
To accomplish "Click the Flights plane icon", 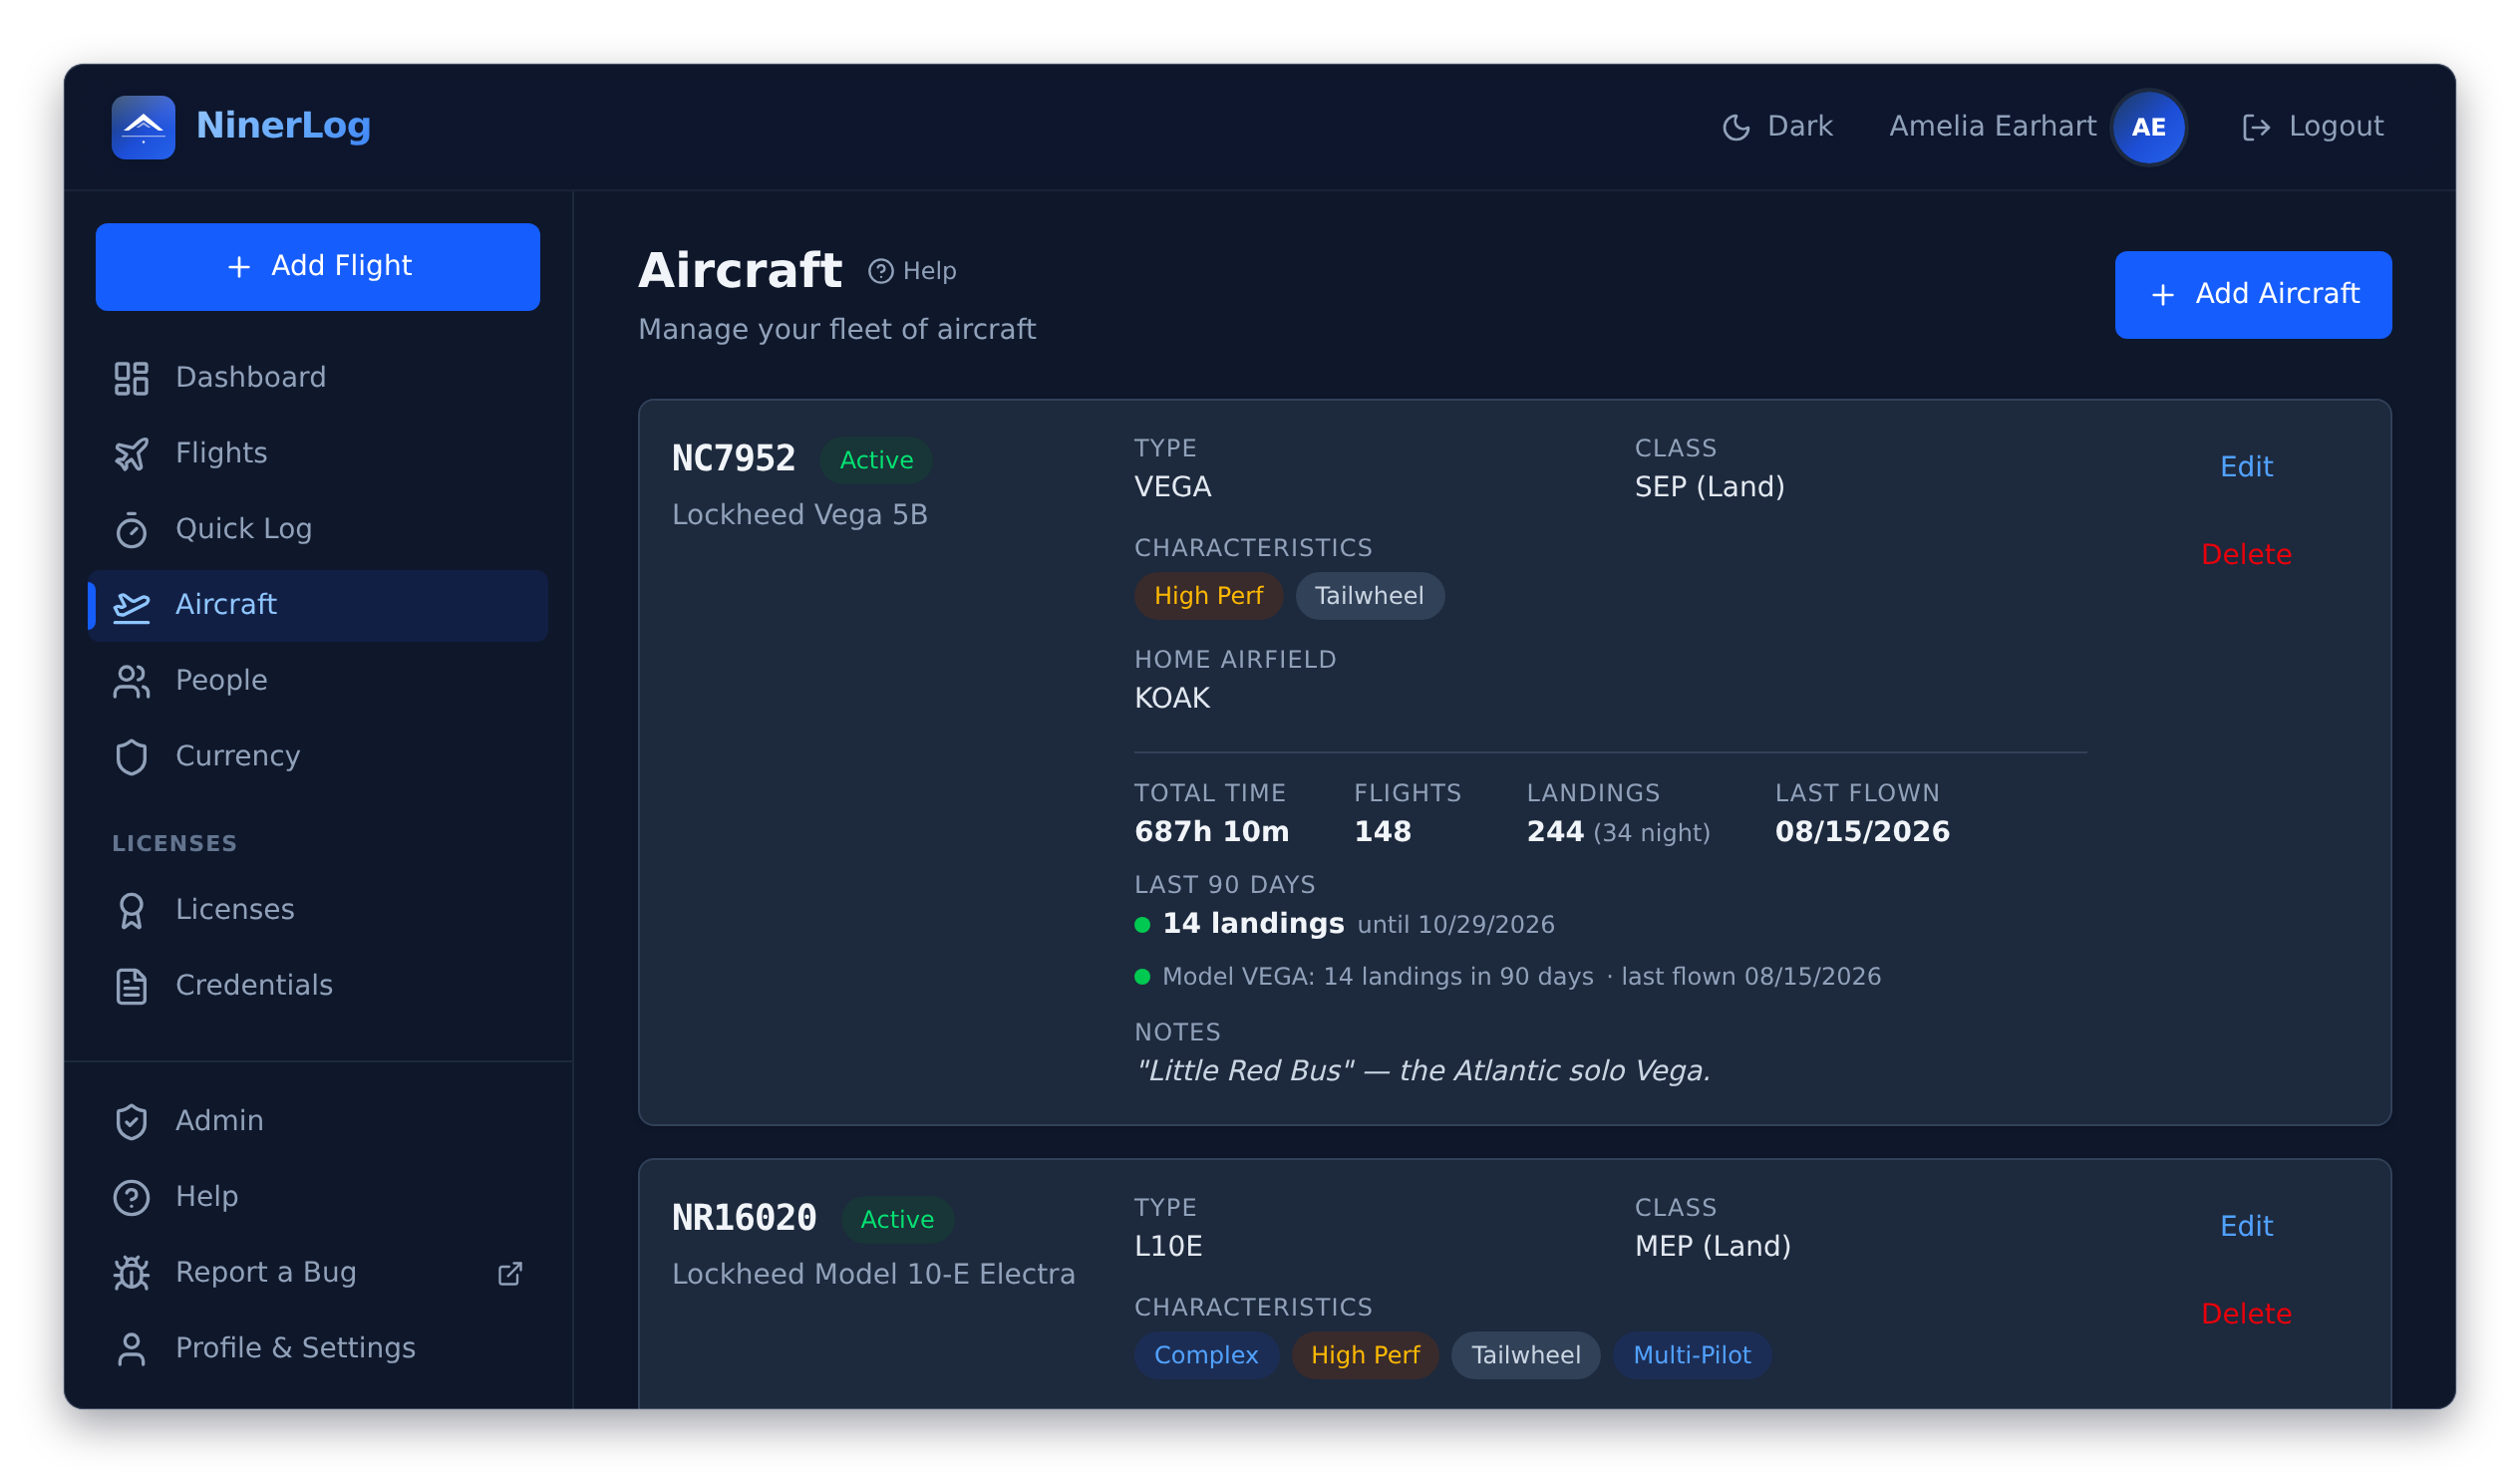I will [x=131, y=454].
